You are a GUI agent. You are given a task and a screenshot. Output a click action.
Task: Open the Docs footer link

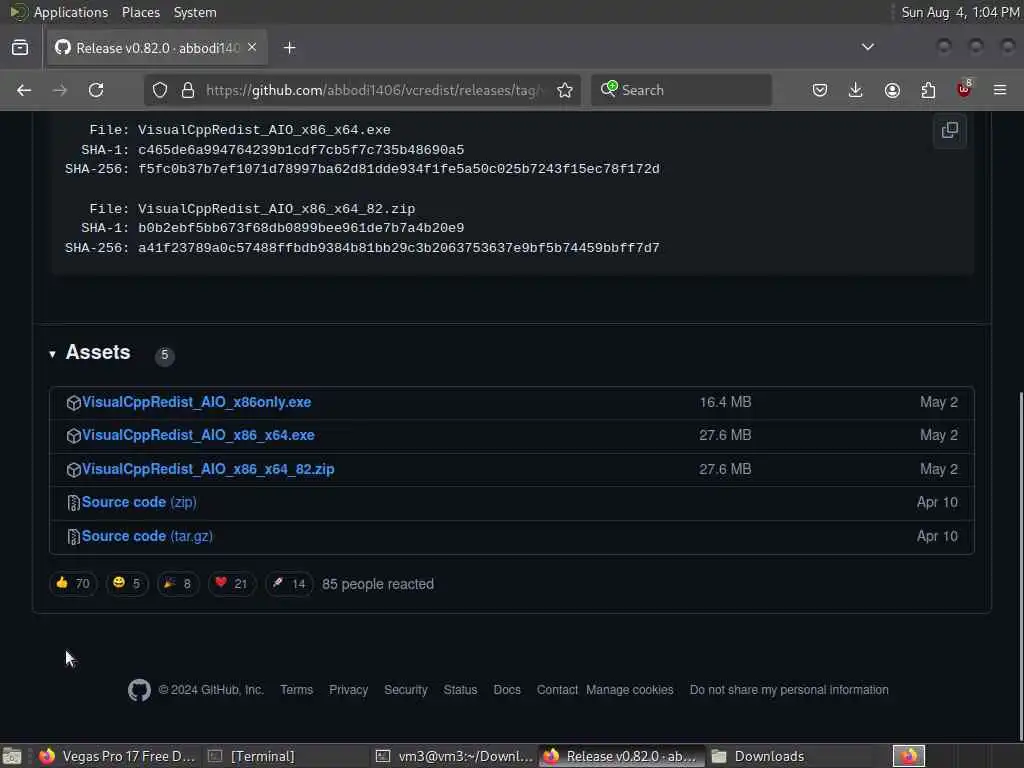click(x=507, y=690)
